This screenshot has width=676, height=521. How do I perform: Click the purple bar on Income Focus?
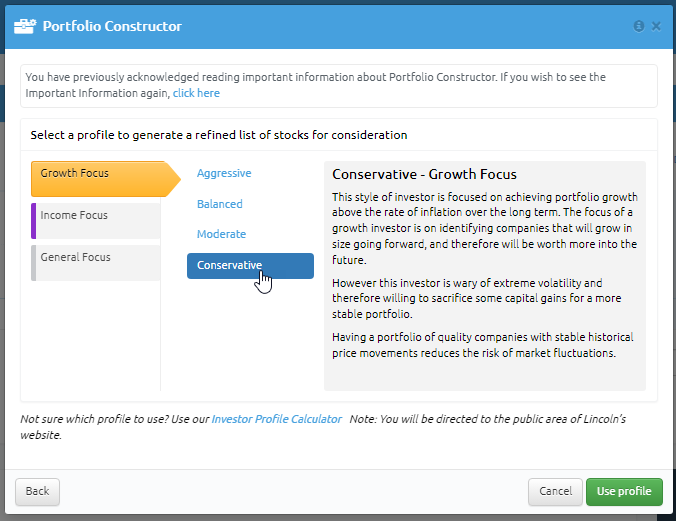click(34, 221)
